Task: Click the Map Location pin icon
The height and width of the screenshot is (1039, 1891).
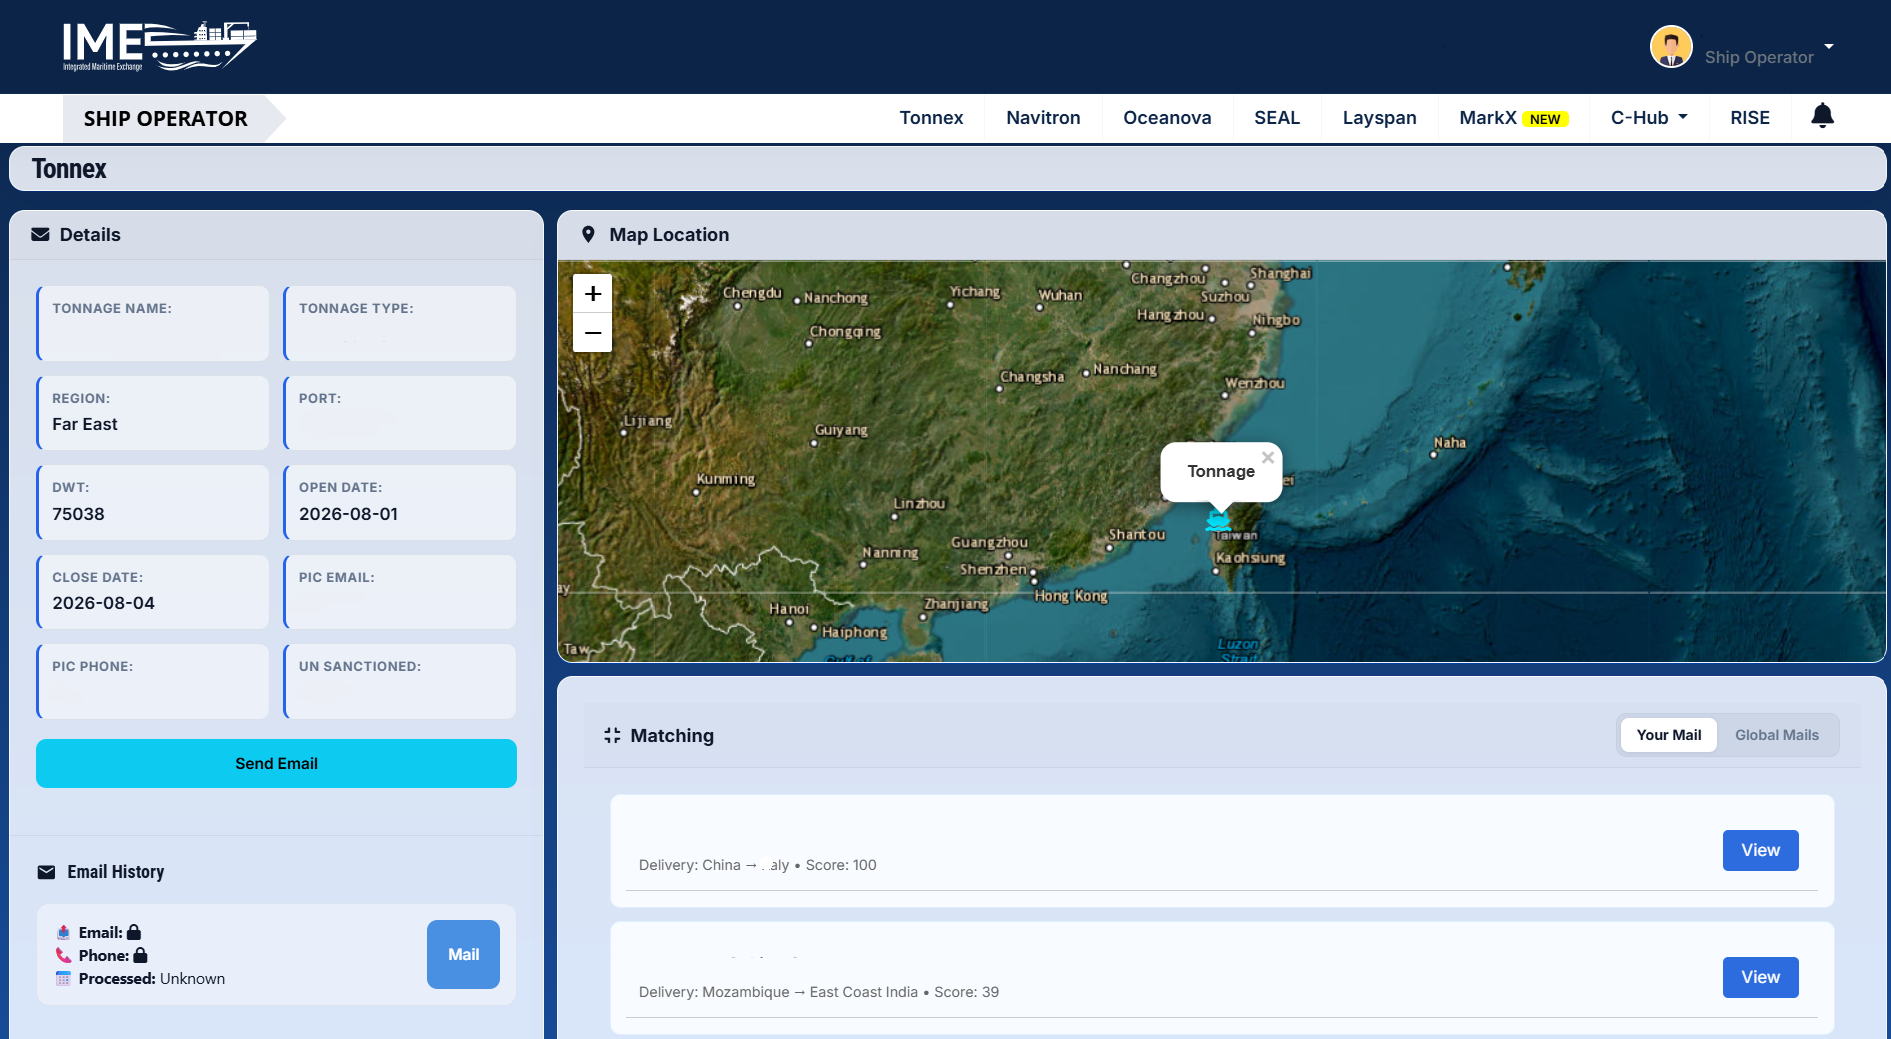Action: tap(588, 234)
